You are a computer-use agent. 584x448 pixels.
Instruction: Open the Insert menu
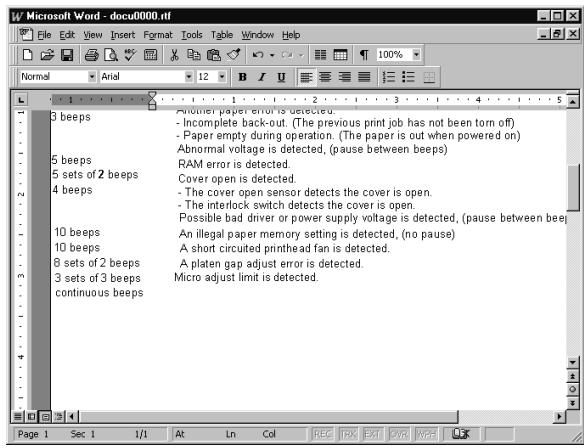pos(123,35)
